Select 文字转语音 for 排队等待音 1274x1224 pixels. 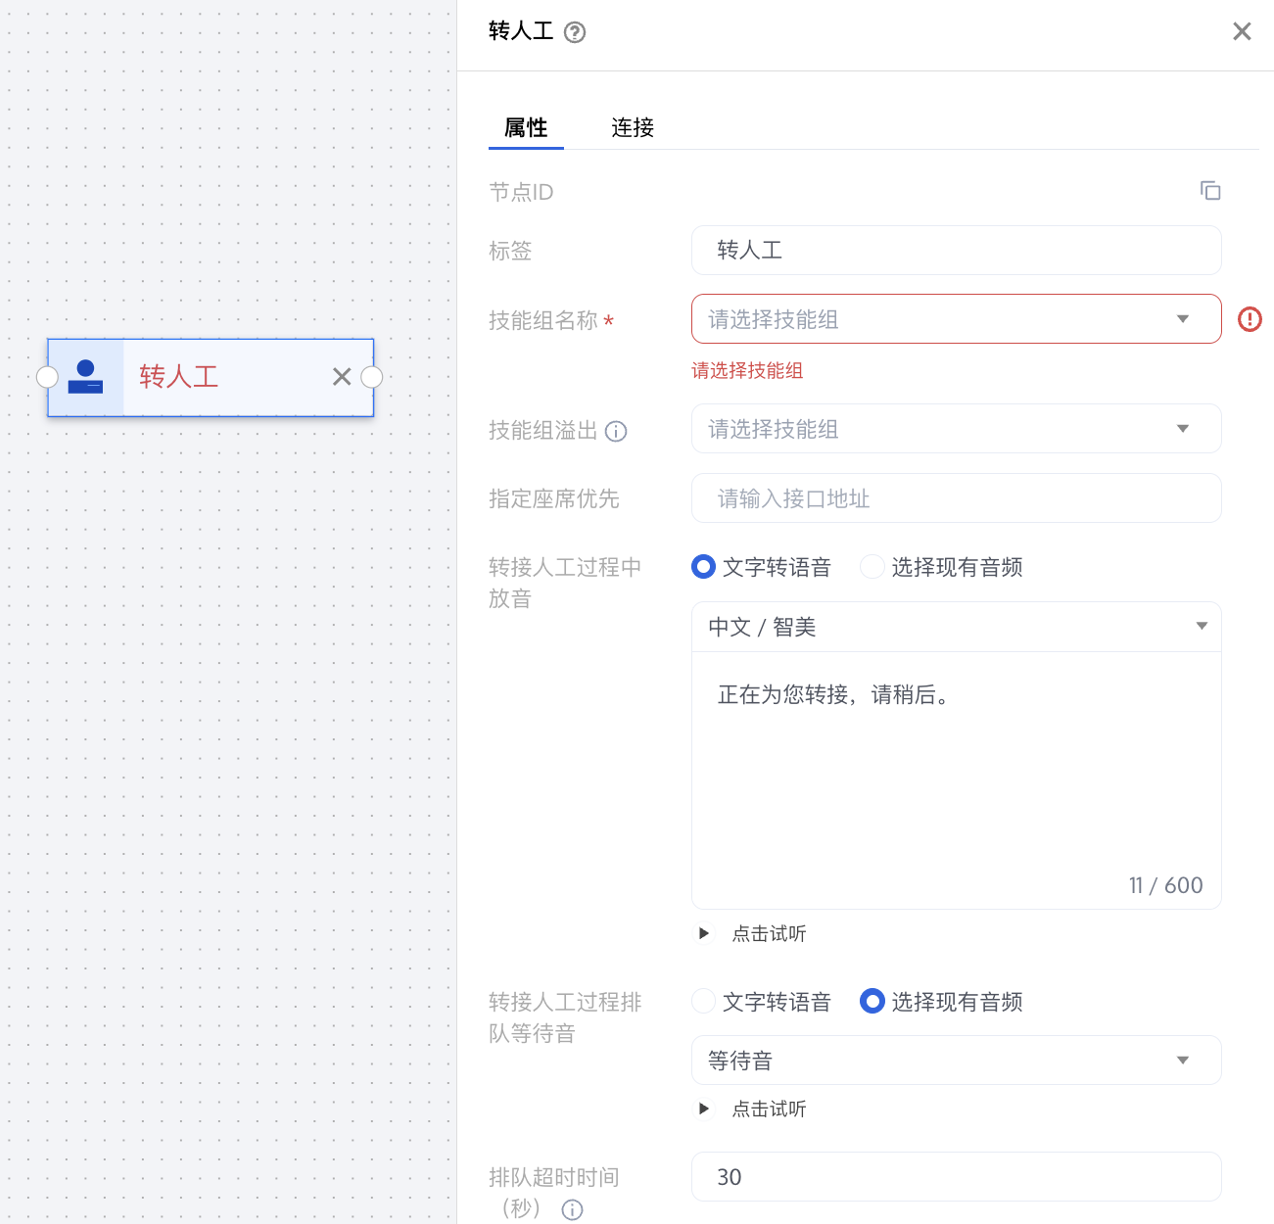click(x=704, y=1001)
